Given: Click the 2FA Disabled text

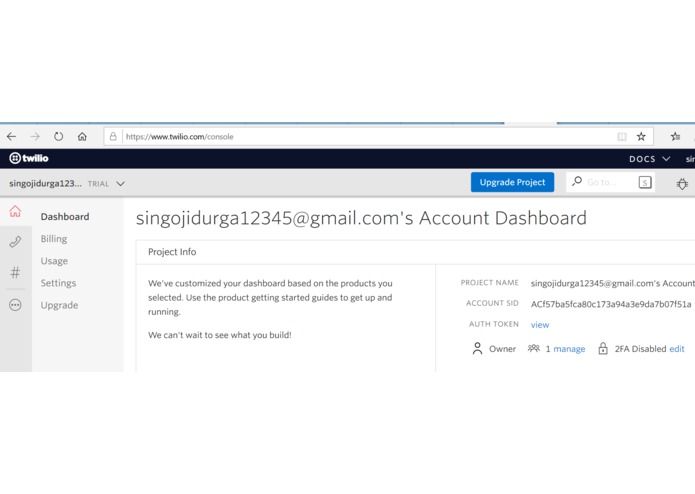Looking at the screenshot, I should point(640,349).
